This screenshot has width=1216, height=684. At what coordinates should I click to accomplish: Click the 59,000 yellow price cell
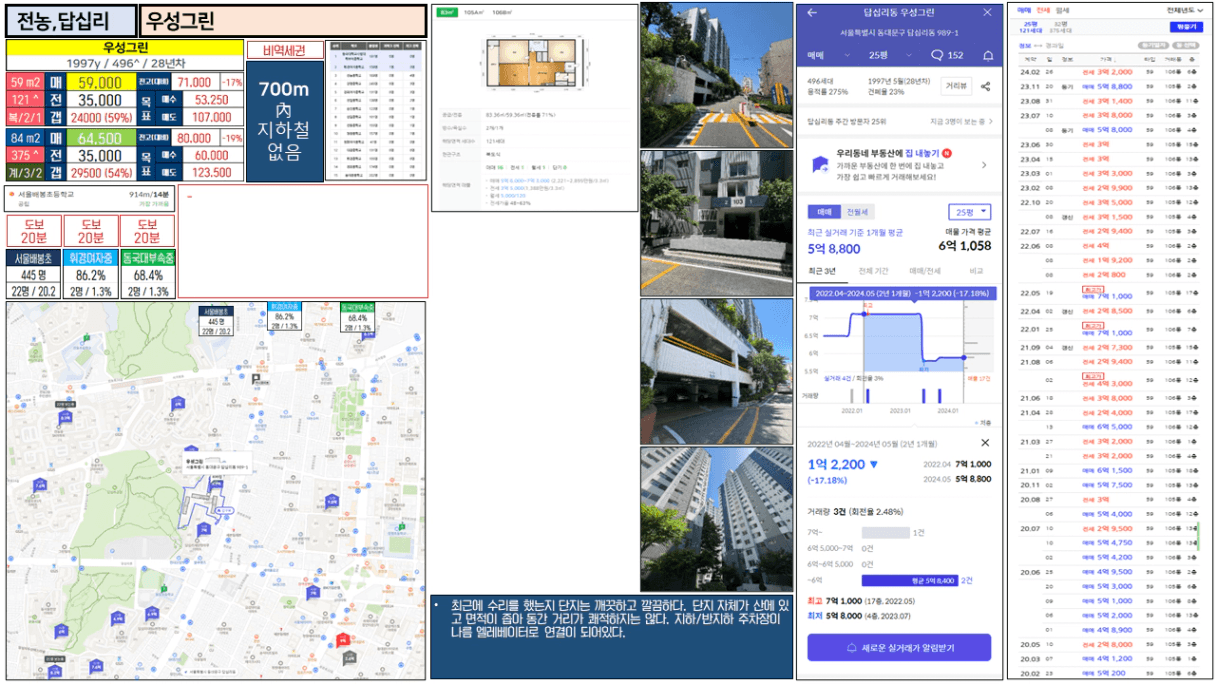(100, 82)
